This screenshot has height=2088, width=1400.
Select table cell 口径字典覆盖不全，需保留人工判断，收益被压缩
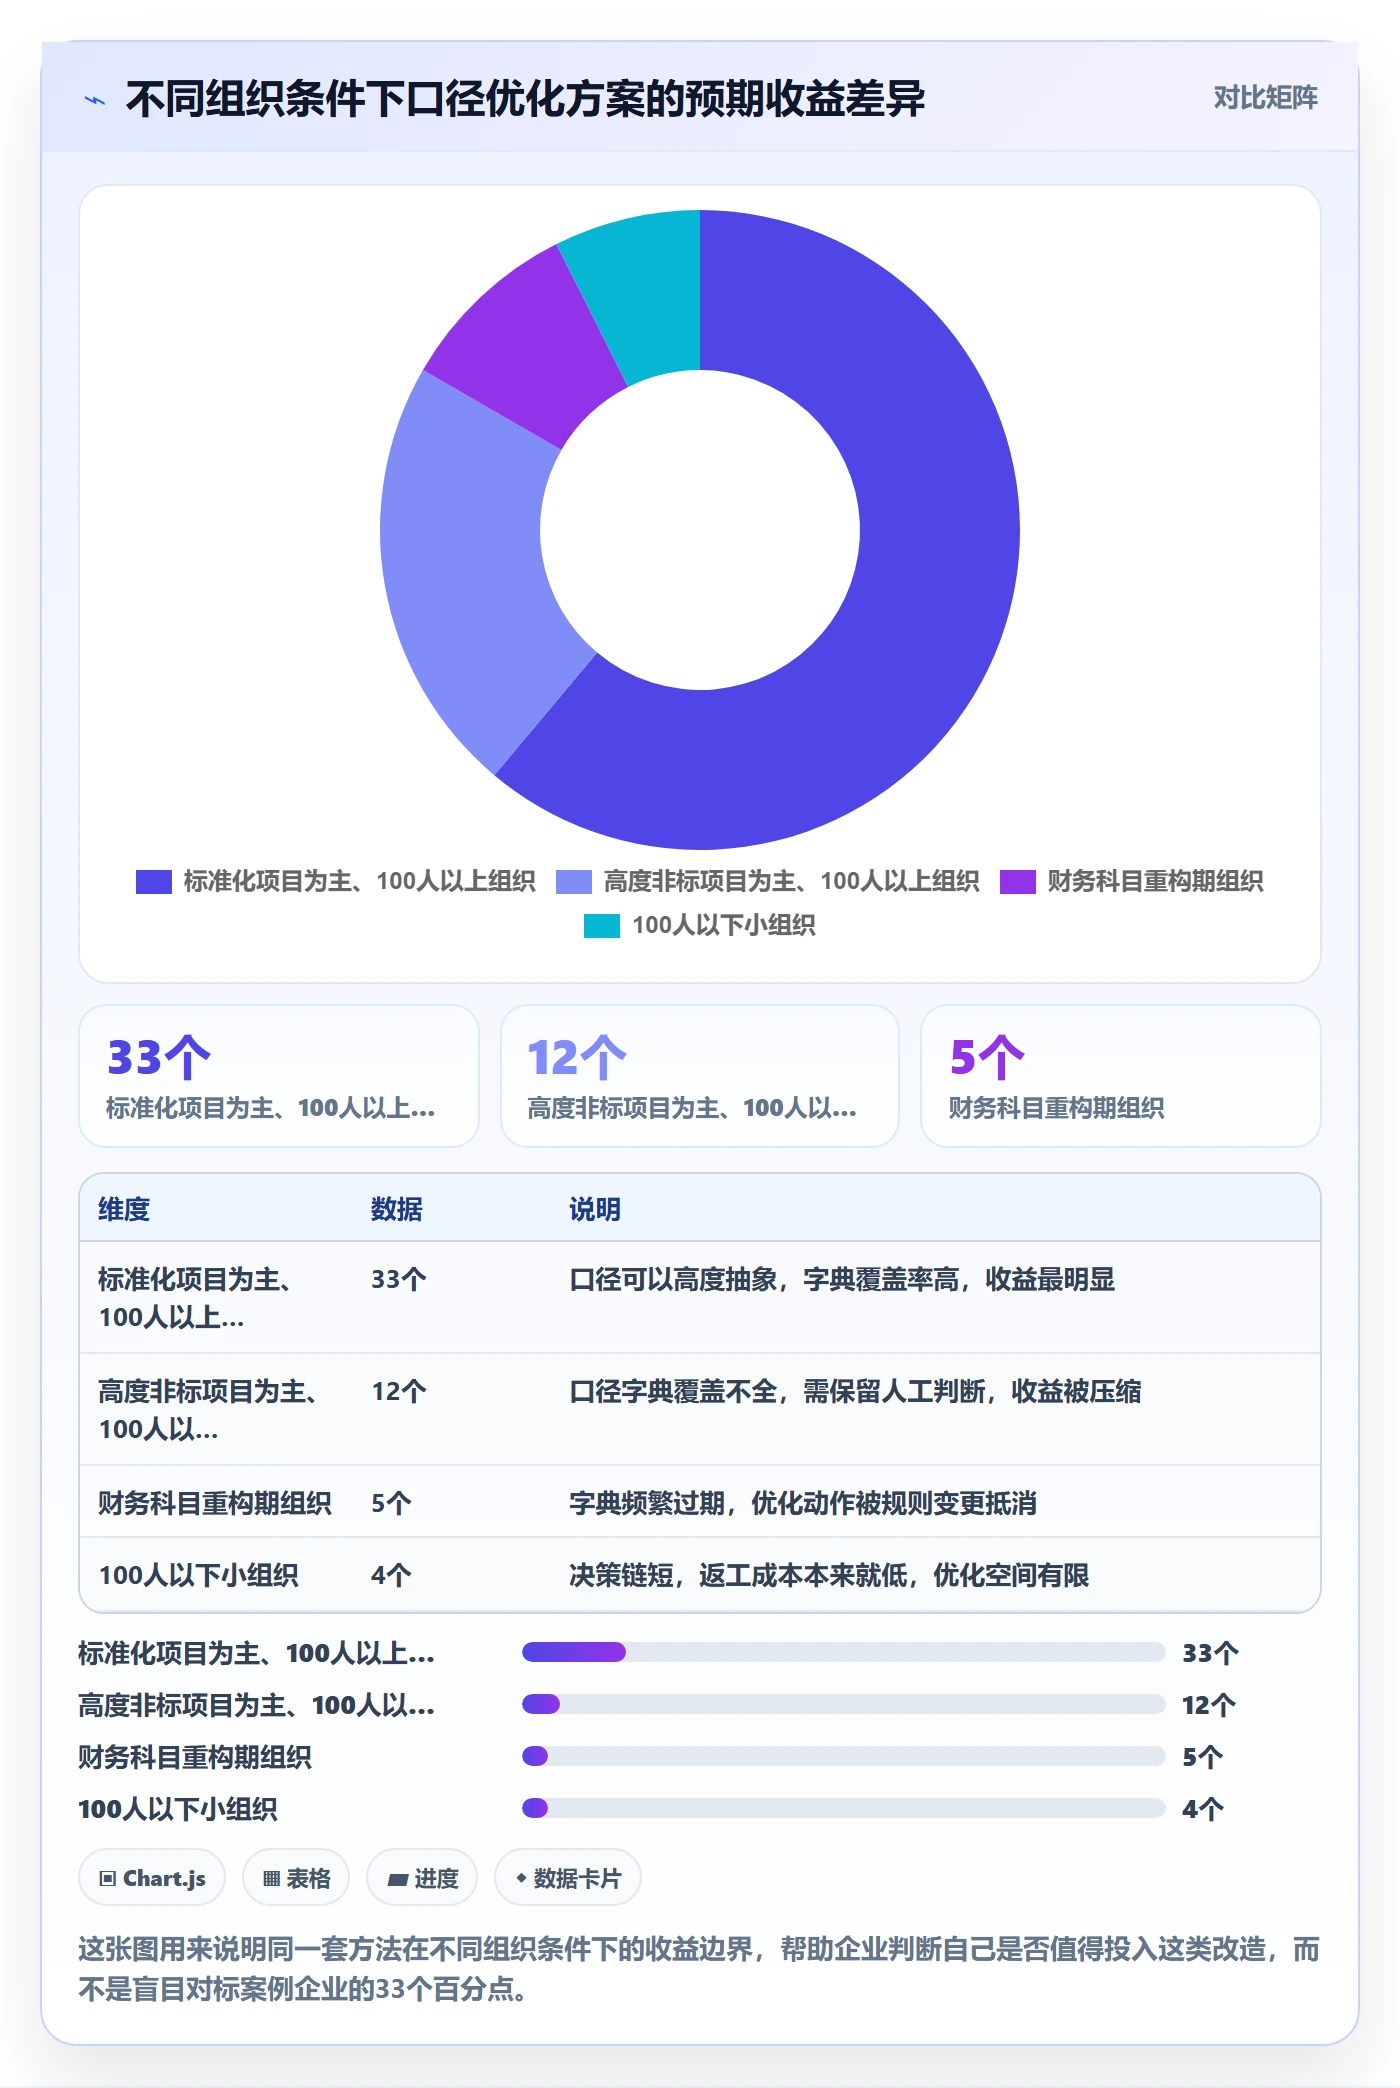pyautogui.click(x=855, y=1391)
